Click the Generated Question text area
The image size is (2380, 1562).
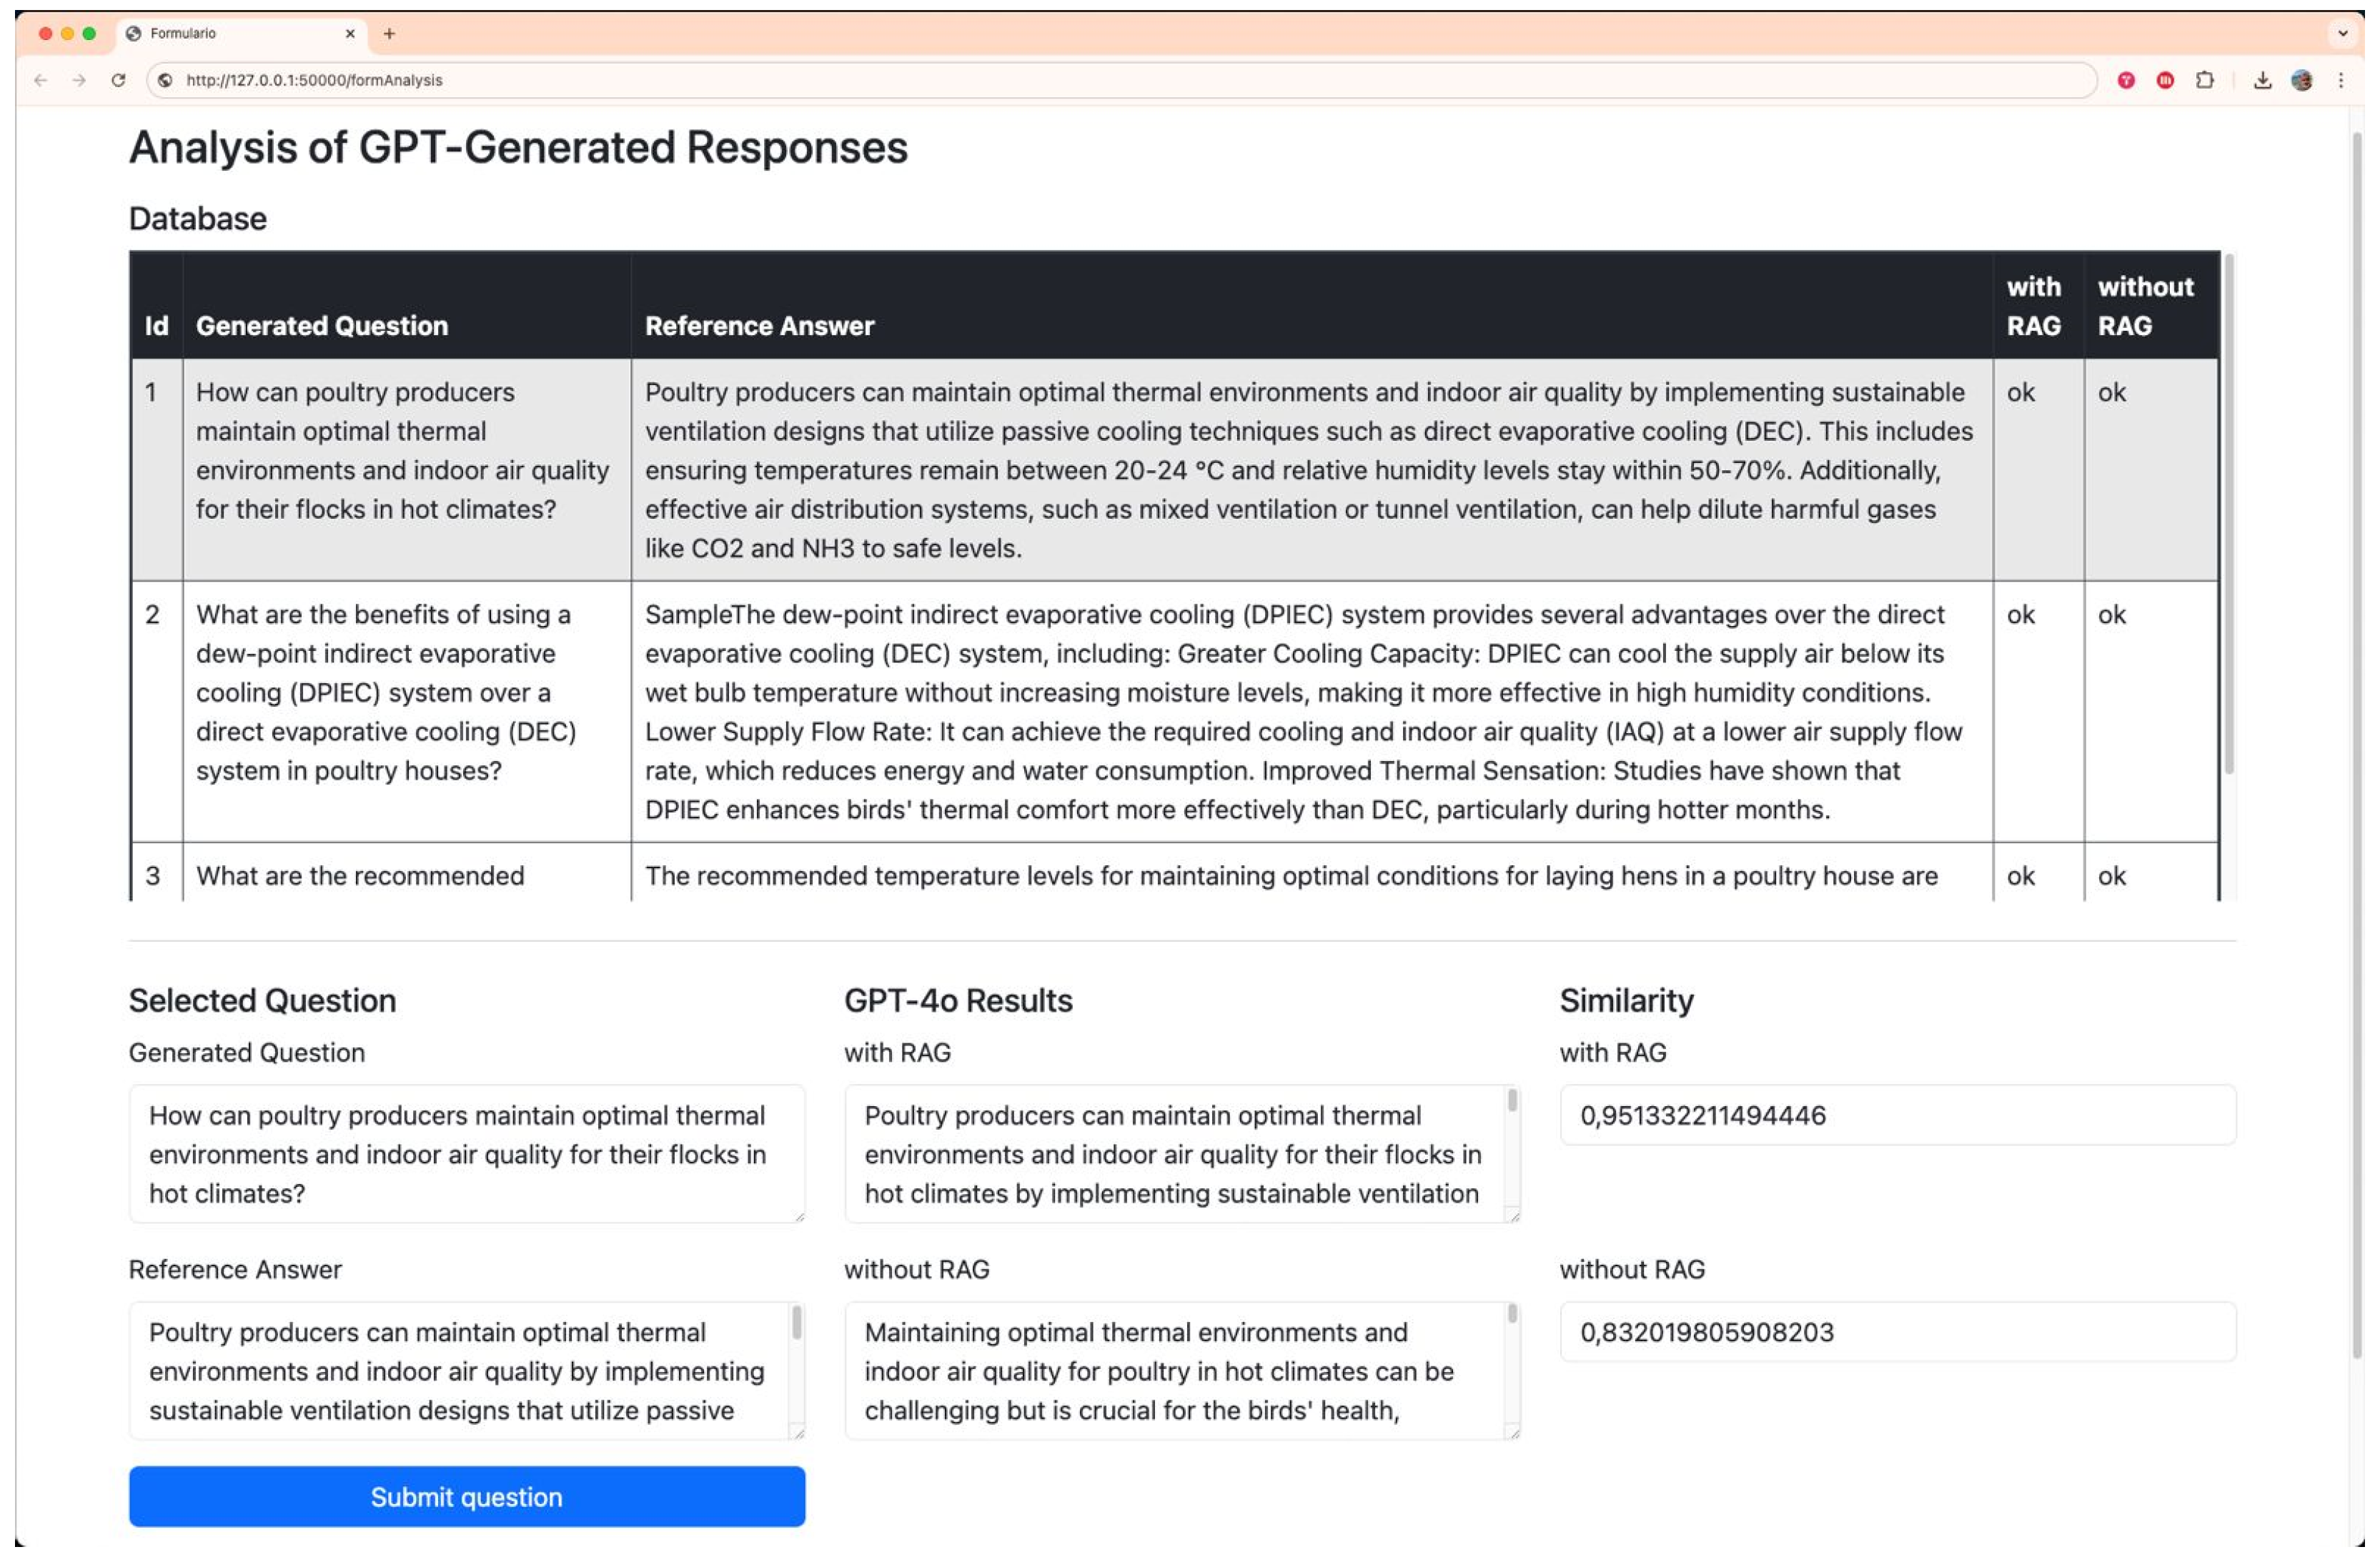(466, 1154)
